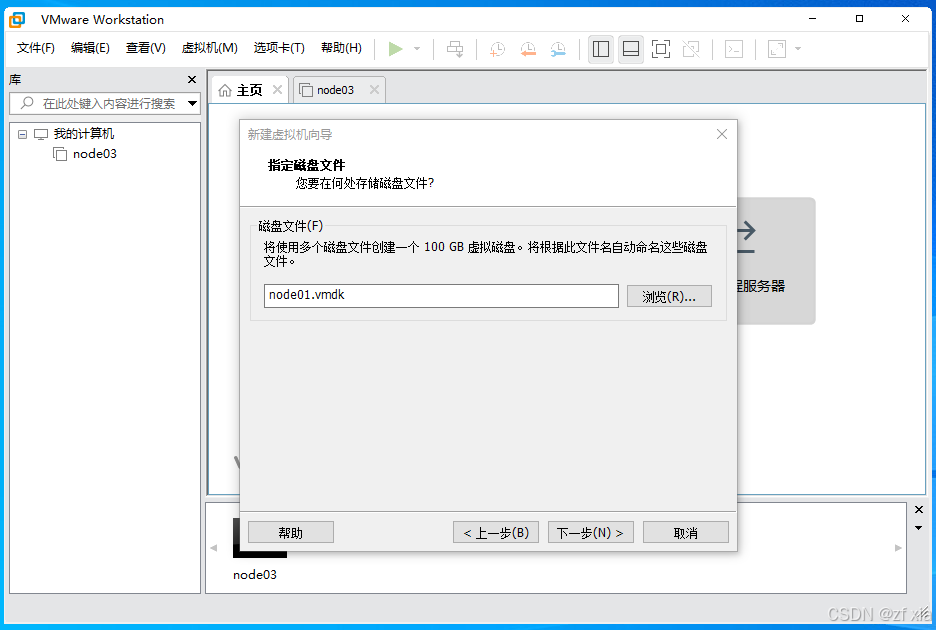This screenshot has height=630, width=936.
Task: Open the 编辑(E) menu
Action: tap(90, 48)
